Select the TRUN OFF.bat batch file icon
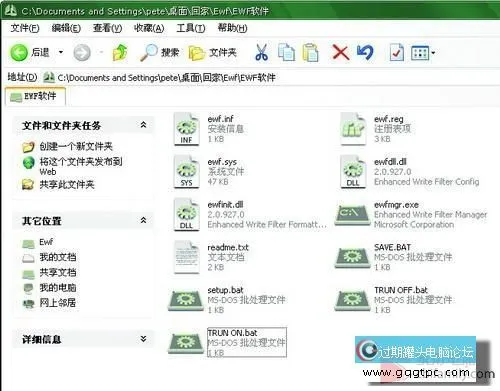 point(352,300)
